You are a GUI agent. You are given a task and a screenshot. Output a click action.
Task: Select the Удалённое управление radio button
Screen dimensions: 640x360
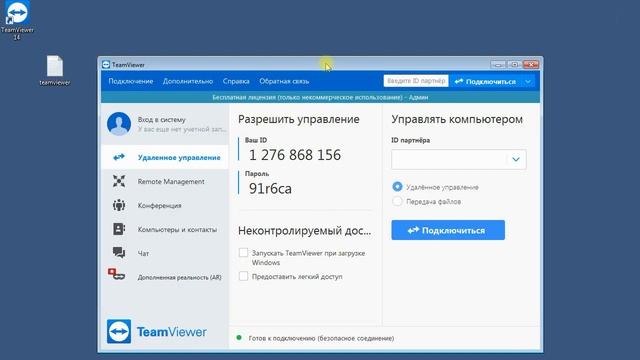pos(397,187)
